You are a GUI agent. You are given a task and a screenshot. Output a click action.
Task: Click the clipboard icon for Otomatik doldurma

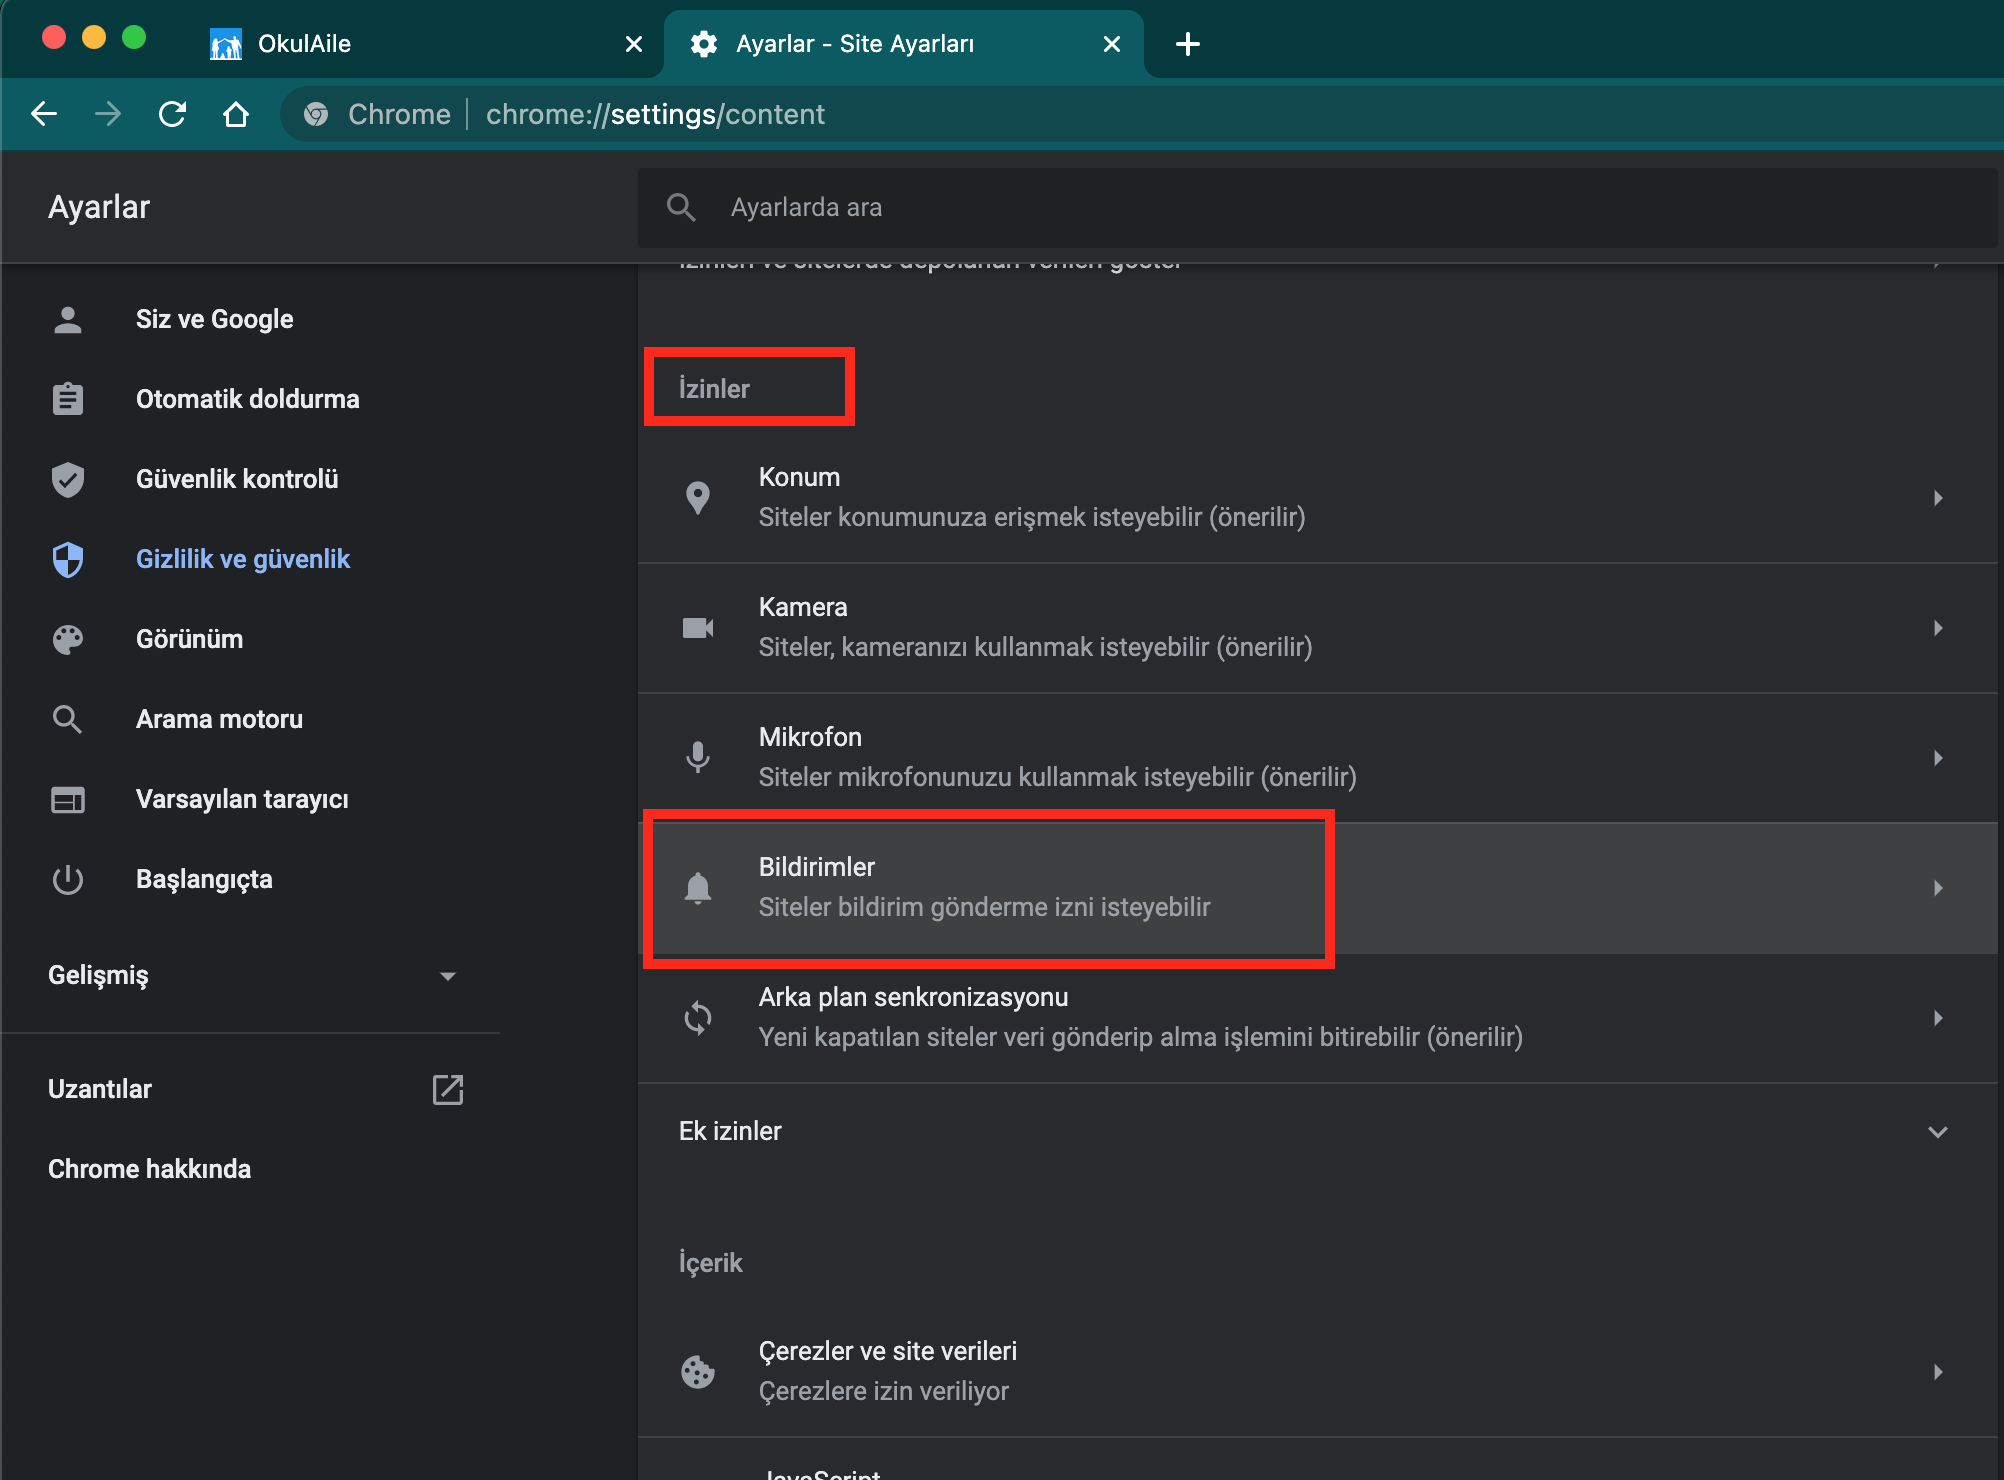click(68, 399)
